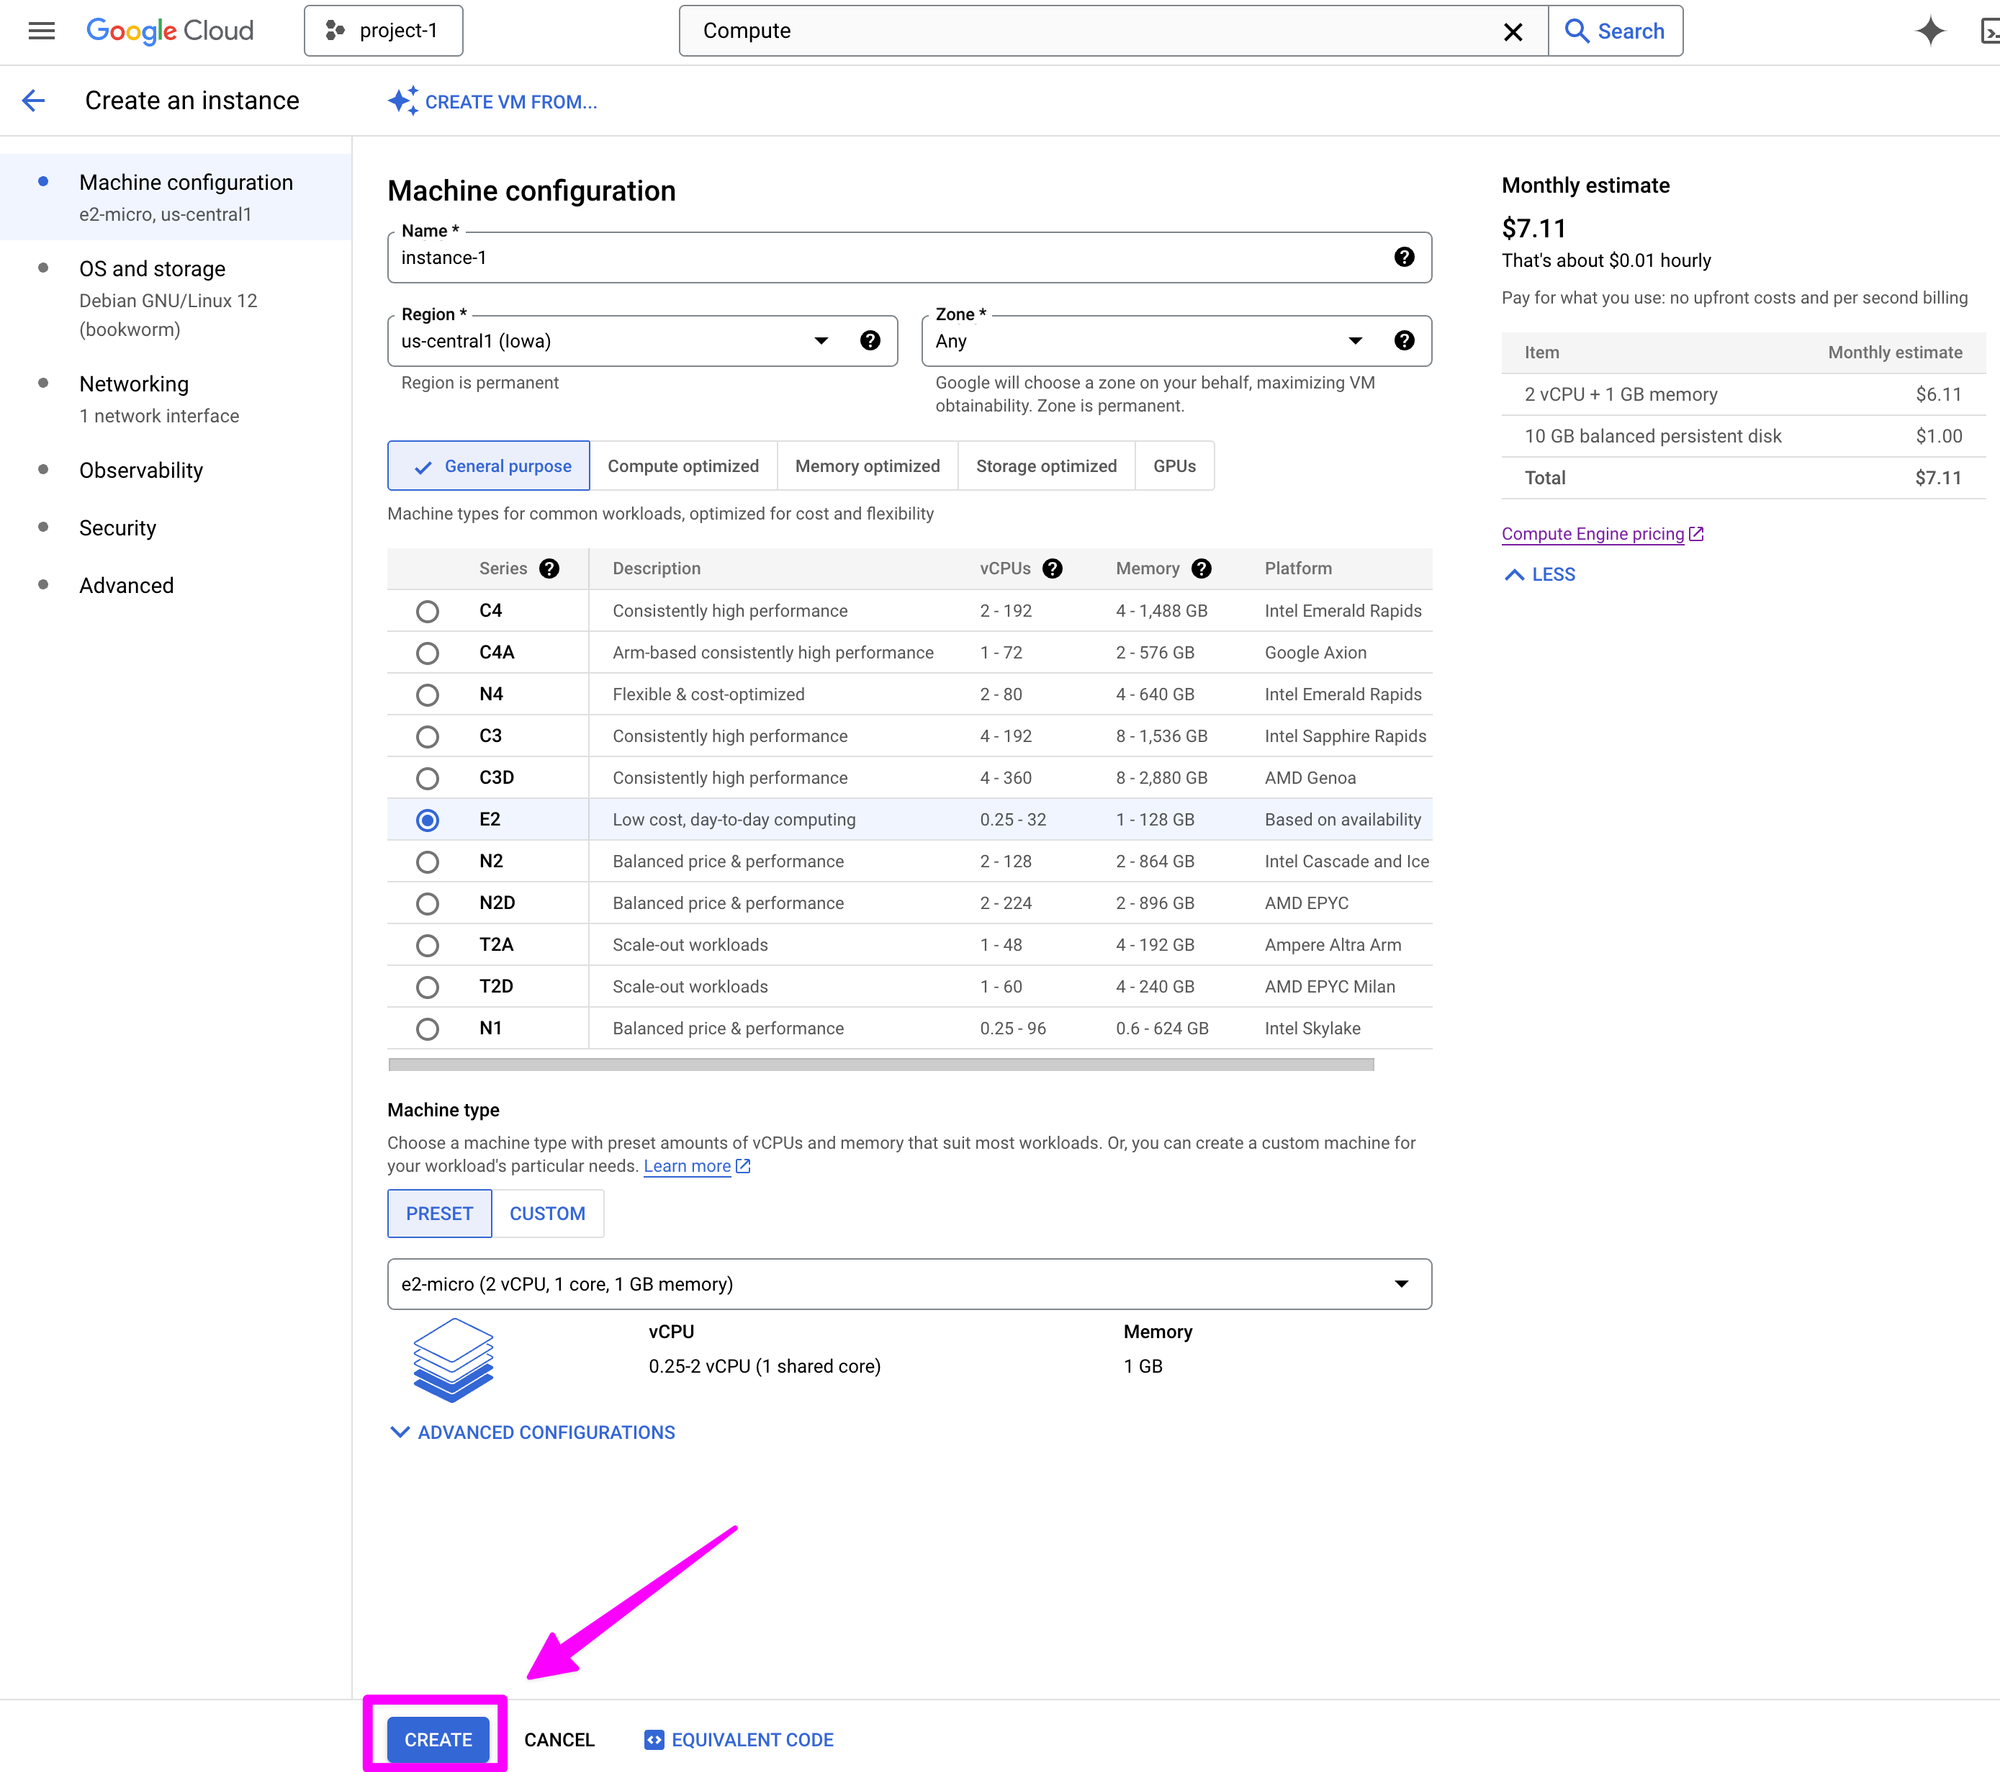Click the help icon in the Name field

click(x=1404, y=257)
